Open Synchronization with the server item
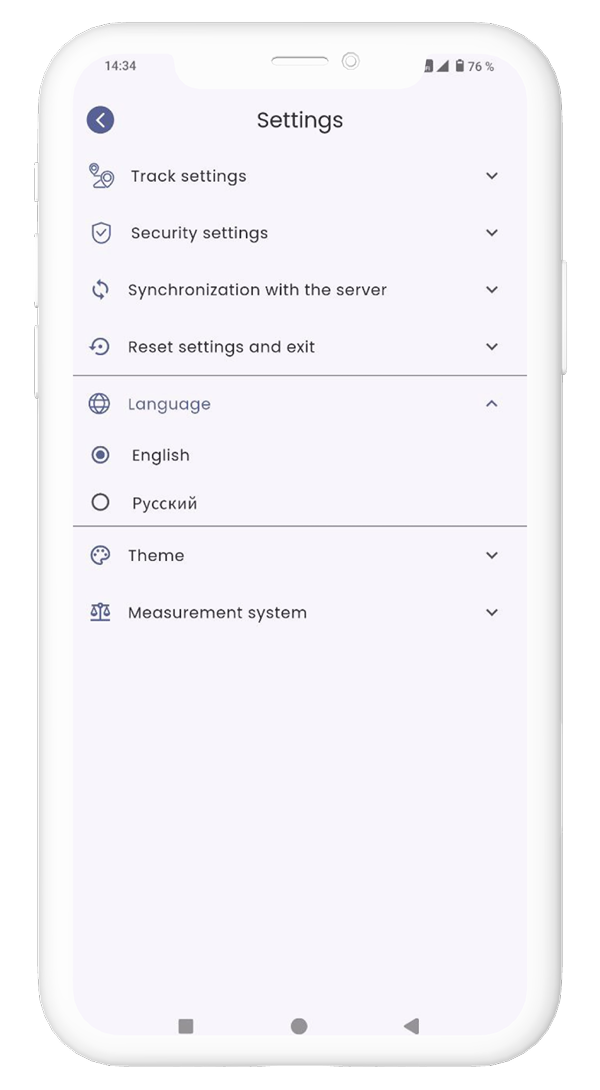 click(x=257, y=290)
